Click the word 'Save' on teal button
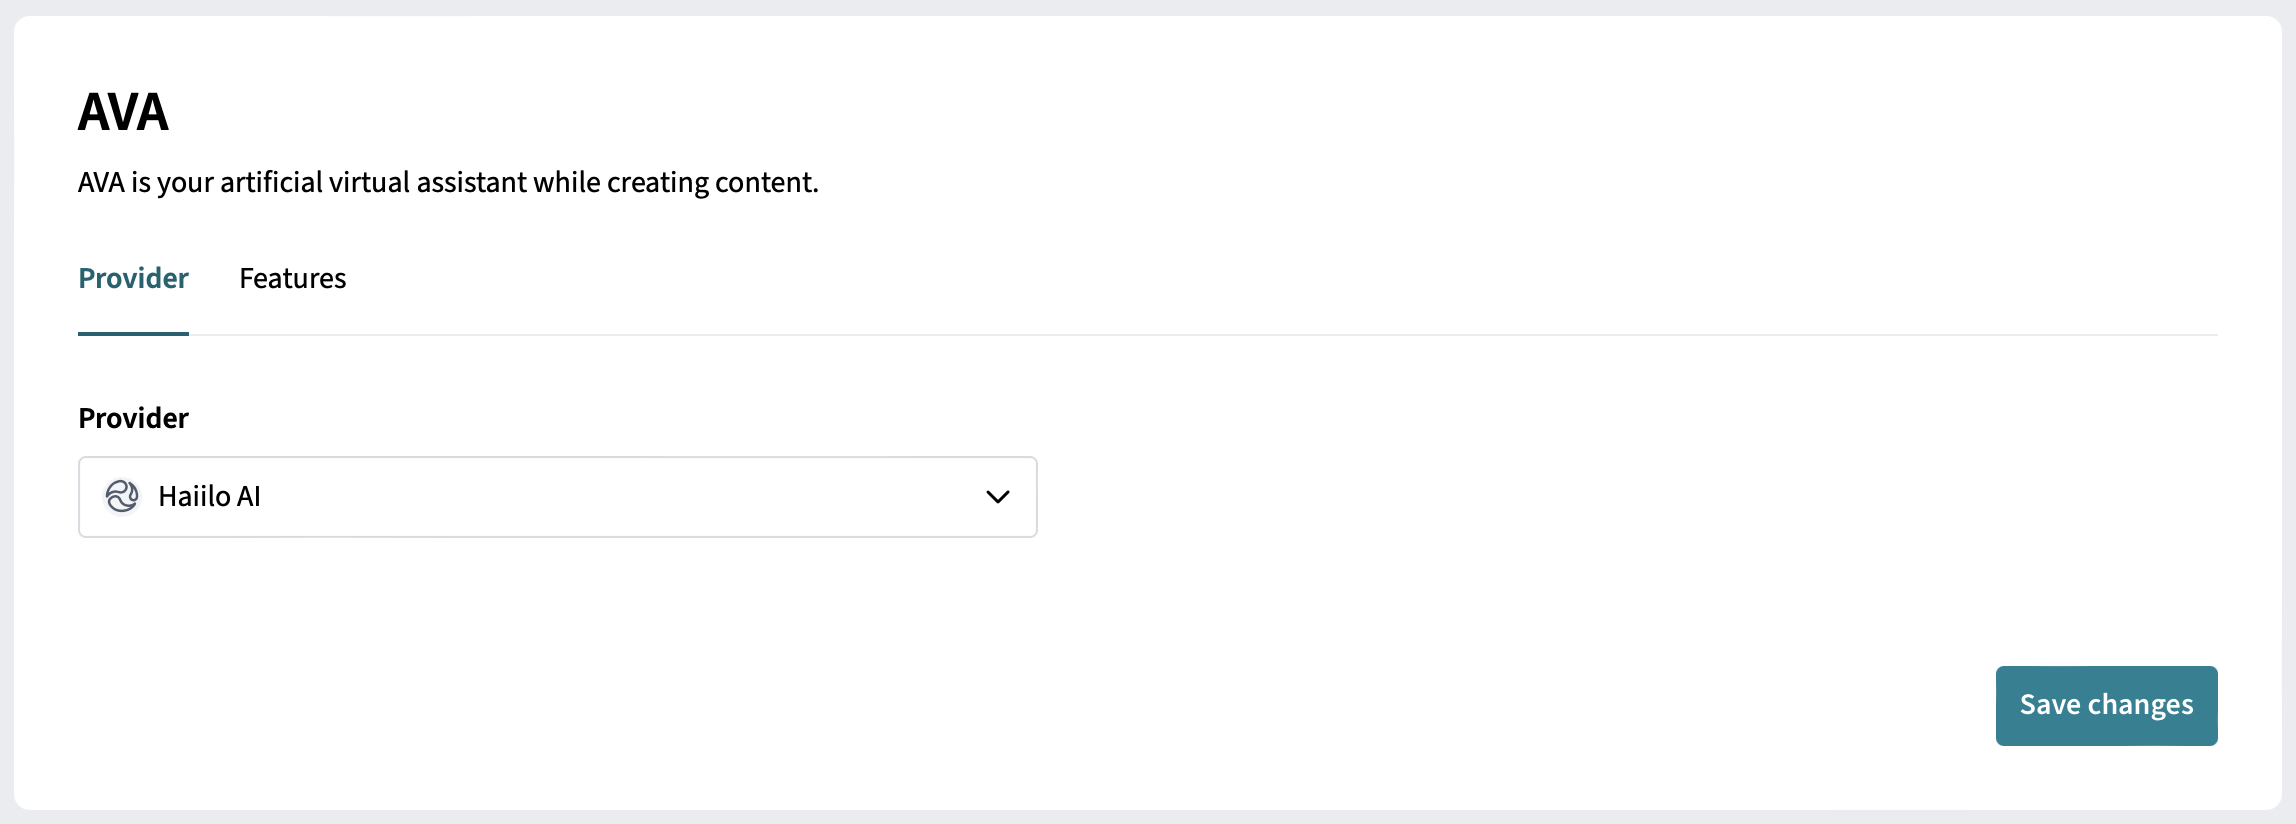2296x824 pixels. coord(2050,704)
